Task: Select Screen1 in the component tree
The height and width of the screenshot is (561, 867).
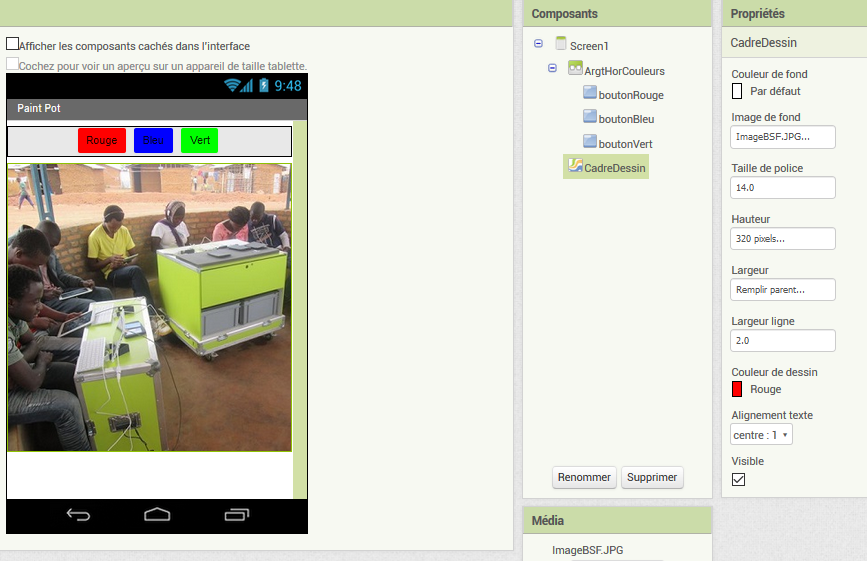Action: [x=589, y=46]
